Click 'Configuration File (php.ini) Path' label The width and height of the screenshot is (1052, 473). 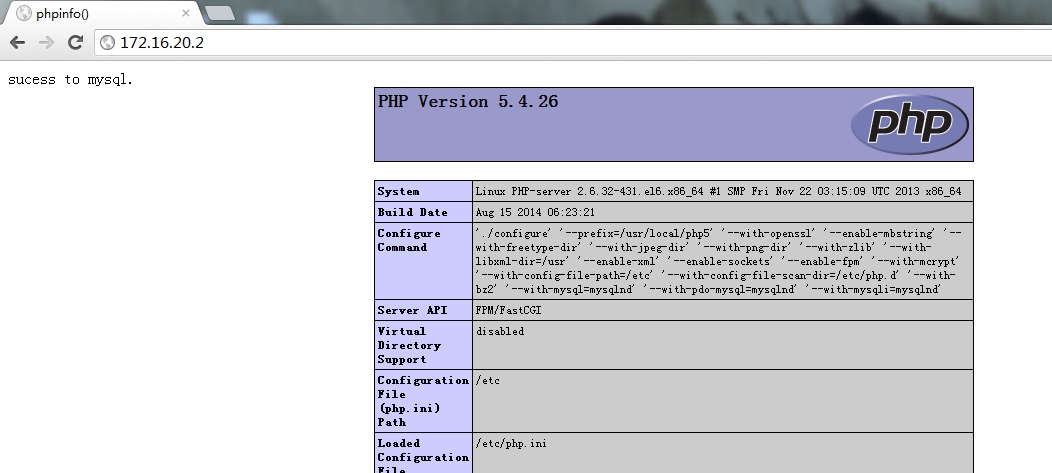pyautogui.click(x=423, y=401)
